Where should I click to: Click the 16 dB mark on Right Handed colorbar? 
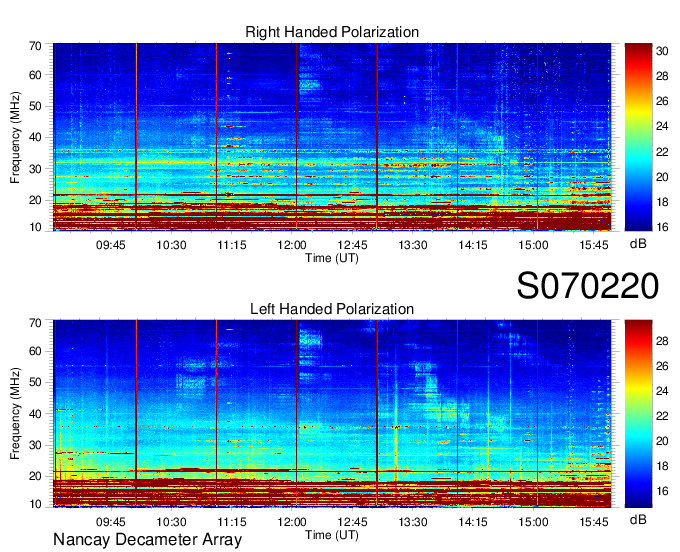pos(662,227)
